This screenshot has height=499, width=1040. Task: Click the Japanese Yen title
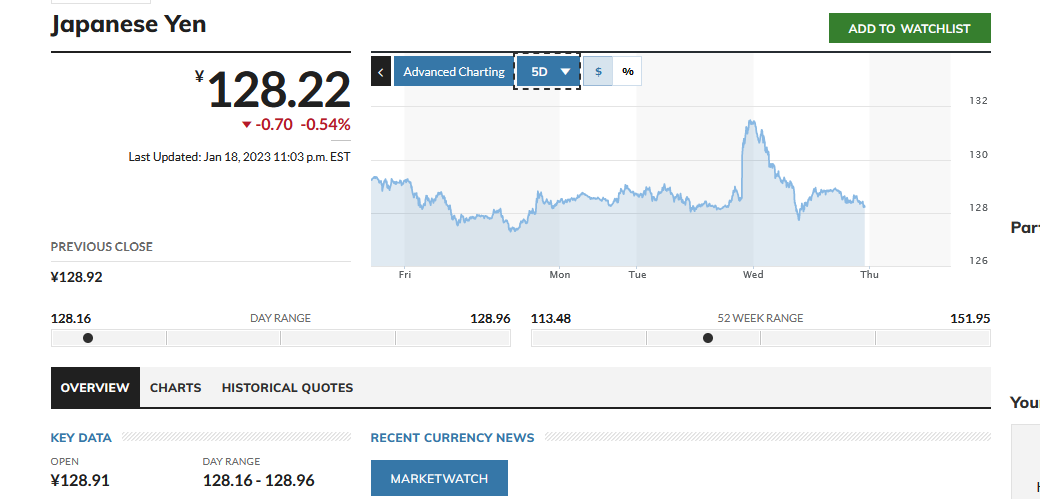(x=129, y=25)
